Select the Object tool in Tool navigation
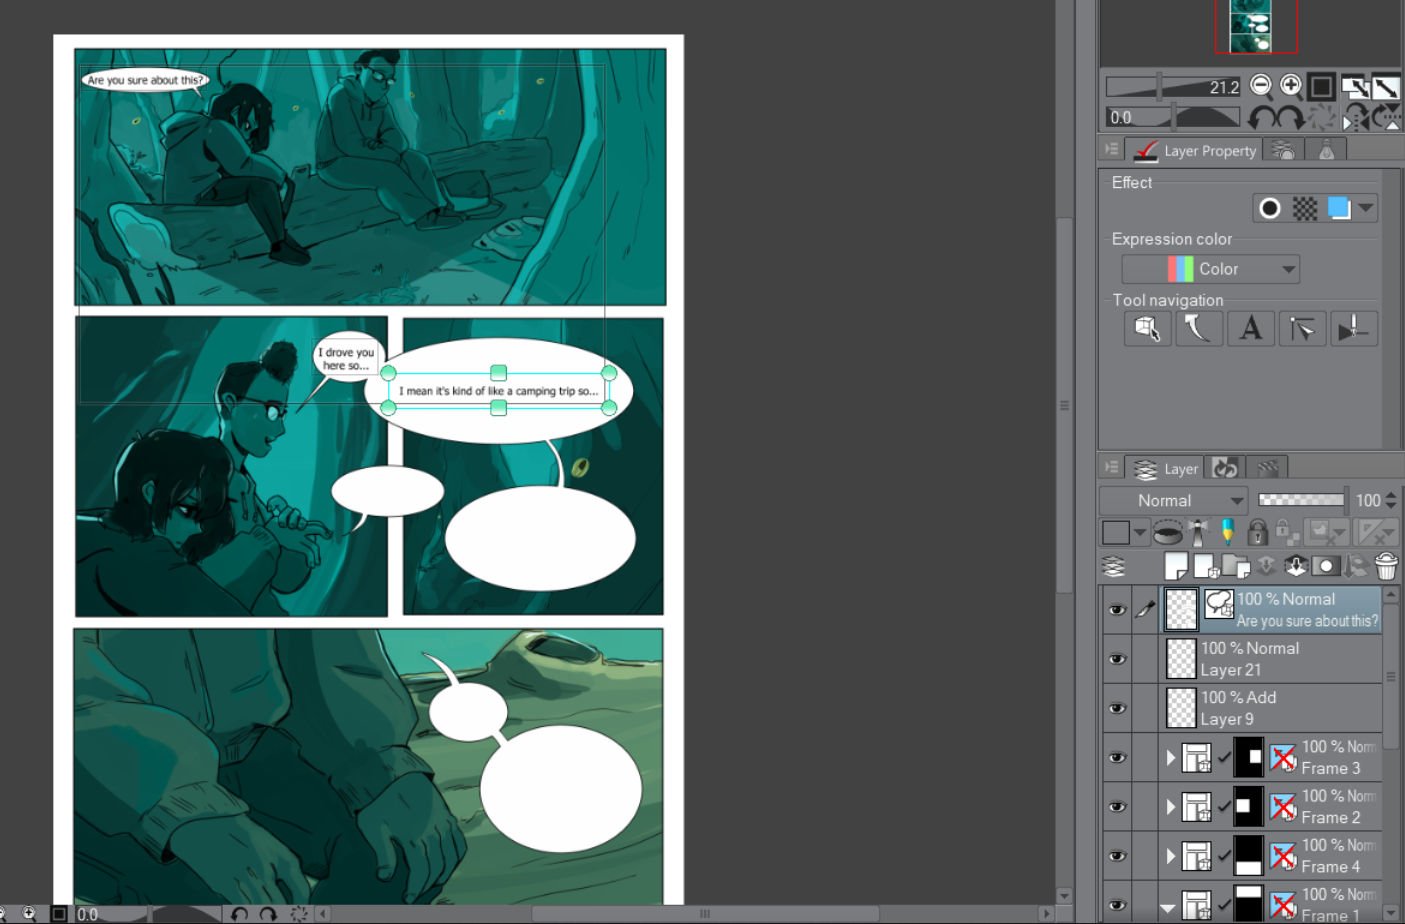This screenshot has height=924, width=1405. tap(1147, 328)
